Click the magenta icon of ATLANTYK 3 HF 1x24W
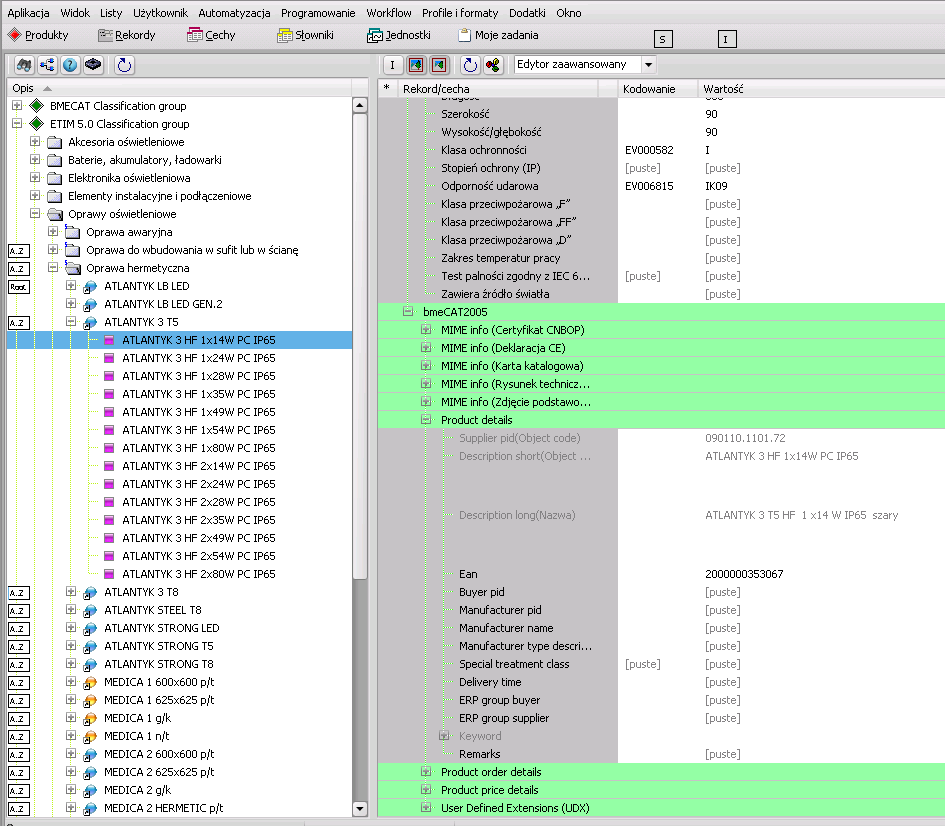The height and width of the screenshot is (826, 945). click(109, 358)
